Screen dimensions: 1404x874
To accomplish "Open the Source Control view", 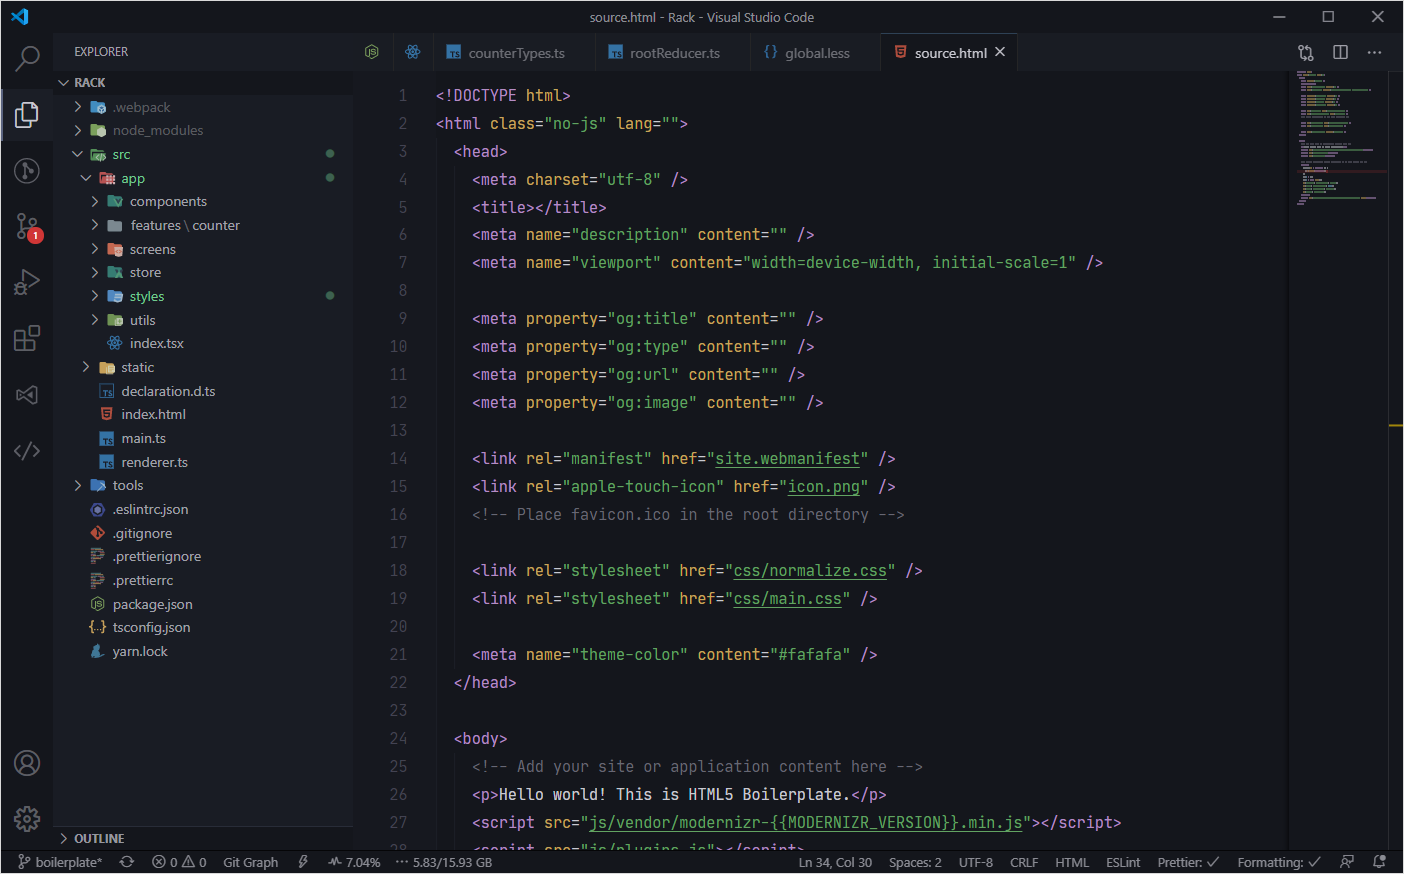I will [27, 171].
